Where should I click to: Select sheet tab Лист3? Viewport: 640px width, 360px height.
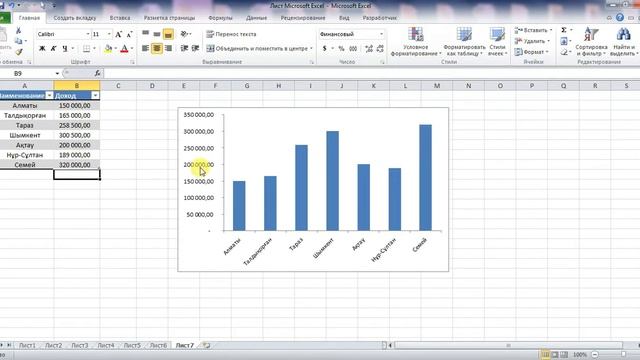point(80,345)
